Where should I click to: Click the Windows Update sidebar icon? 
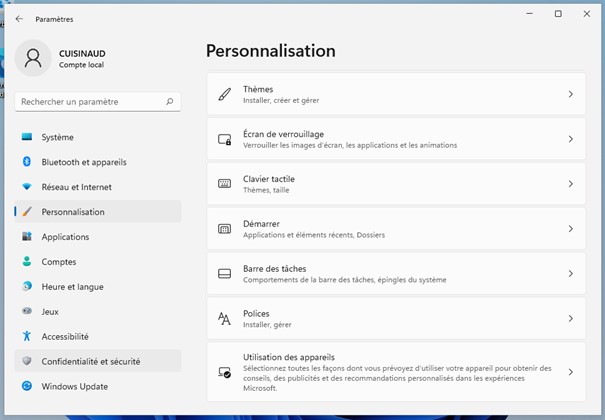pyautogui.click(x=27, y=386)
